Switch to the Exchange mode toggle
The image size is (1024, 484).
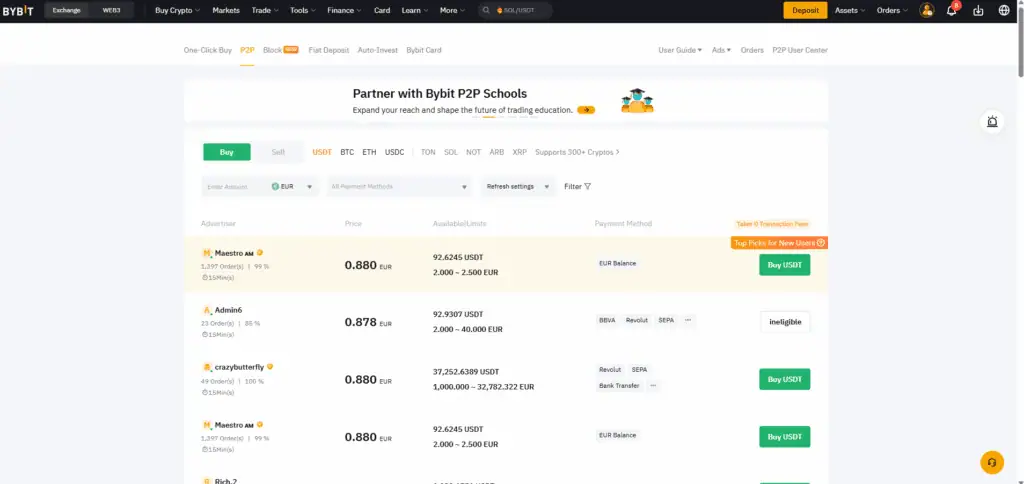[66, 10]
